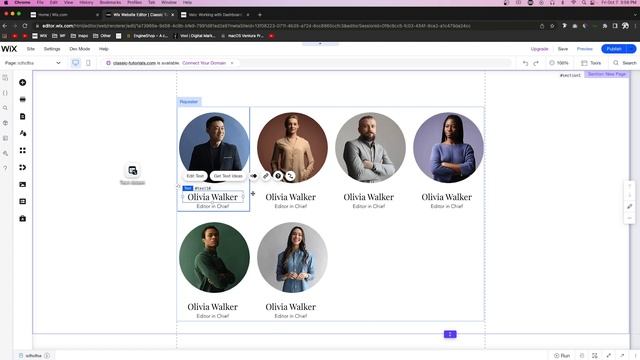Open the Help menu in Wix
640x360 pixels.
pyautogui.click(x=104, y=49)
